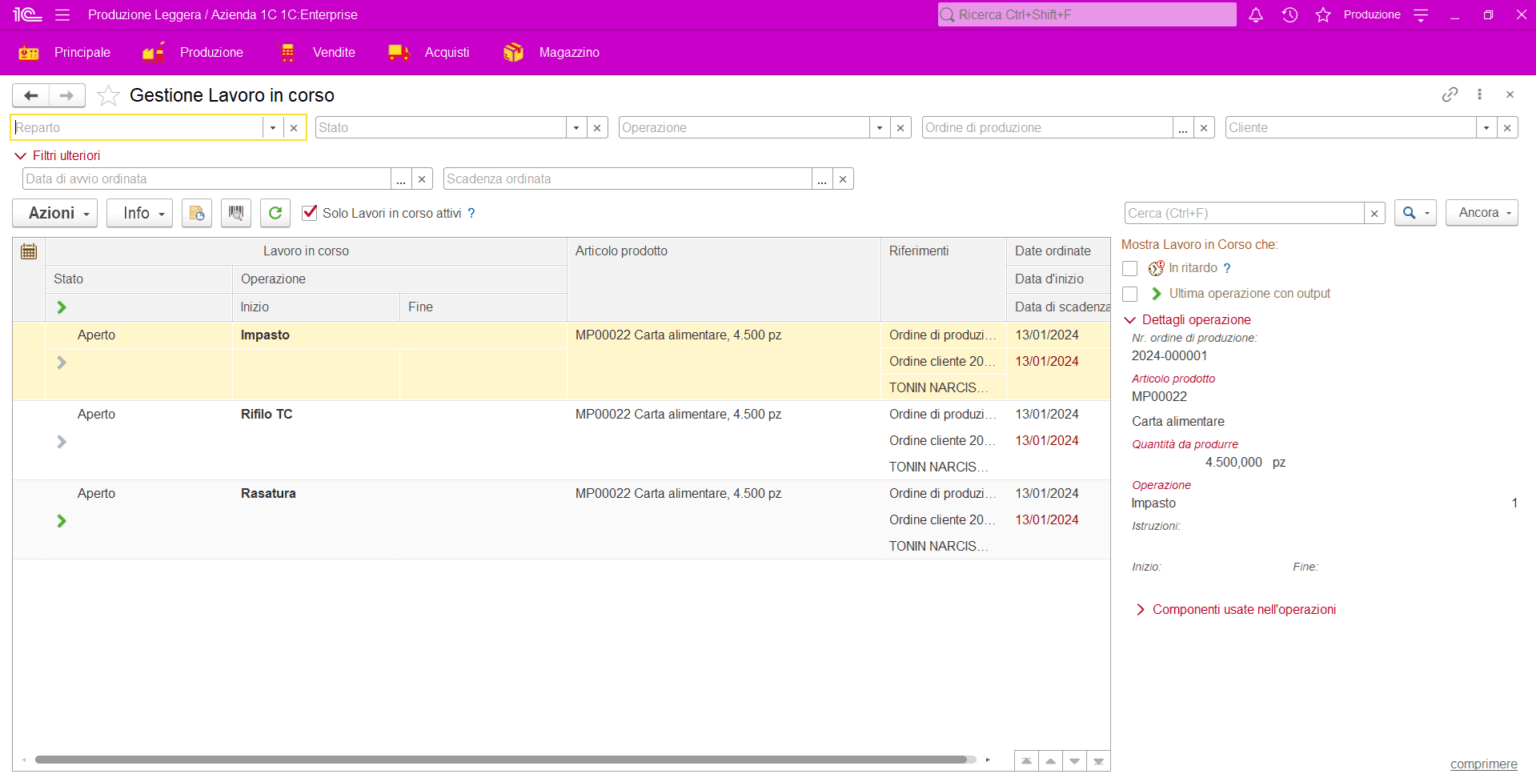Clear the Stato filter field
The height and width of the screenshot is (778, 1536).
coord(597,128)
